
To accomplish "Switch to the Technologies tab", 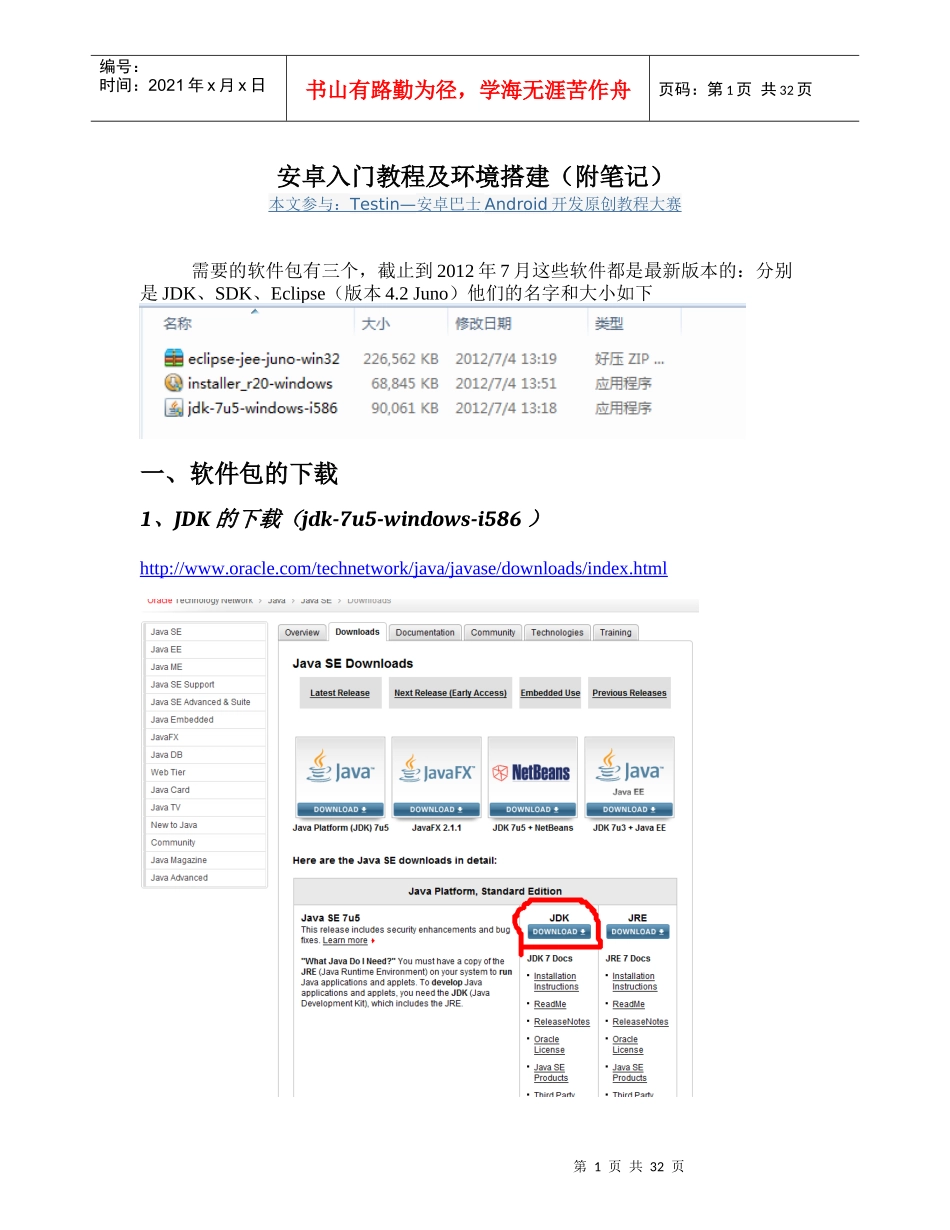I will coord(557,632).
